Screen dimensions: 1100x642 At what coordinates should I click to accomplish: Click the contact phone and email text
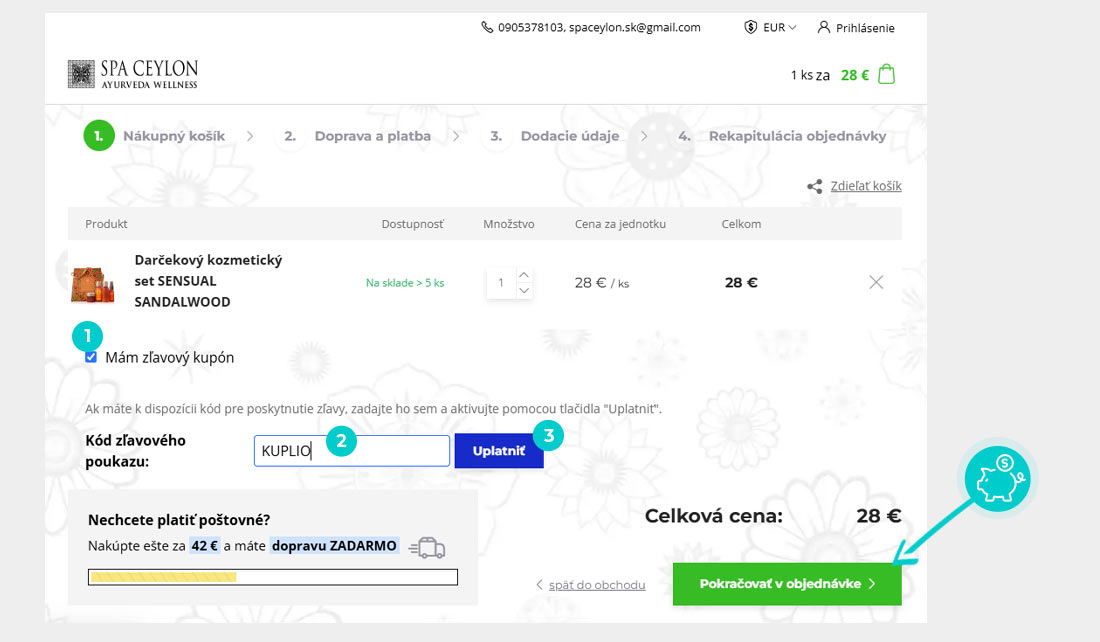tap(599, 27)
